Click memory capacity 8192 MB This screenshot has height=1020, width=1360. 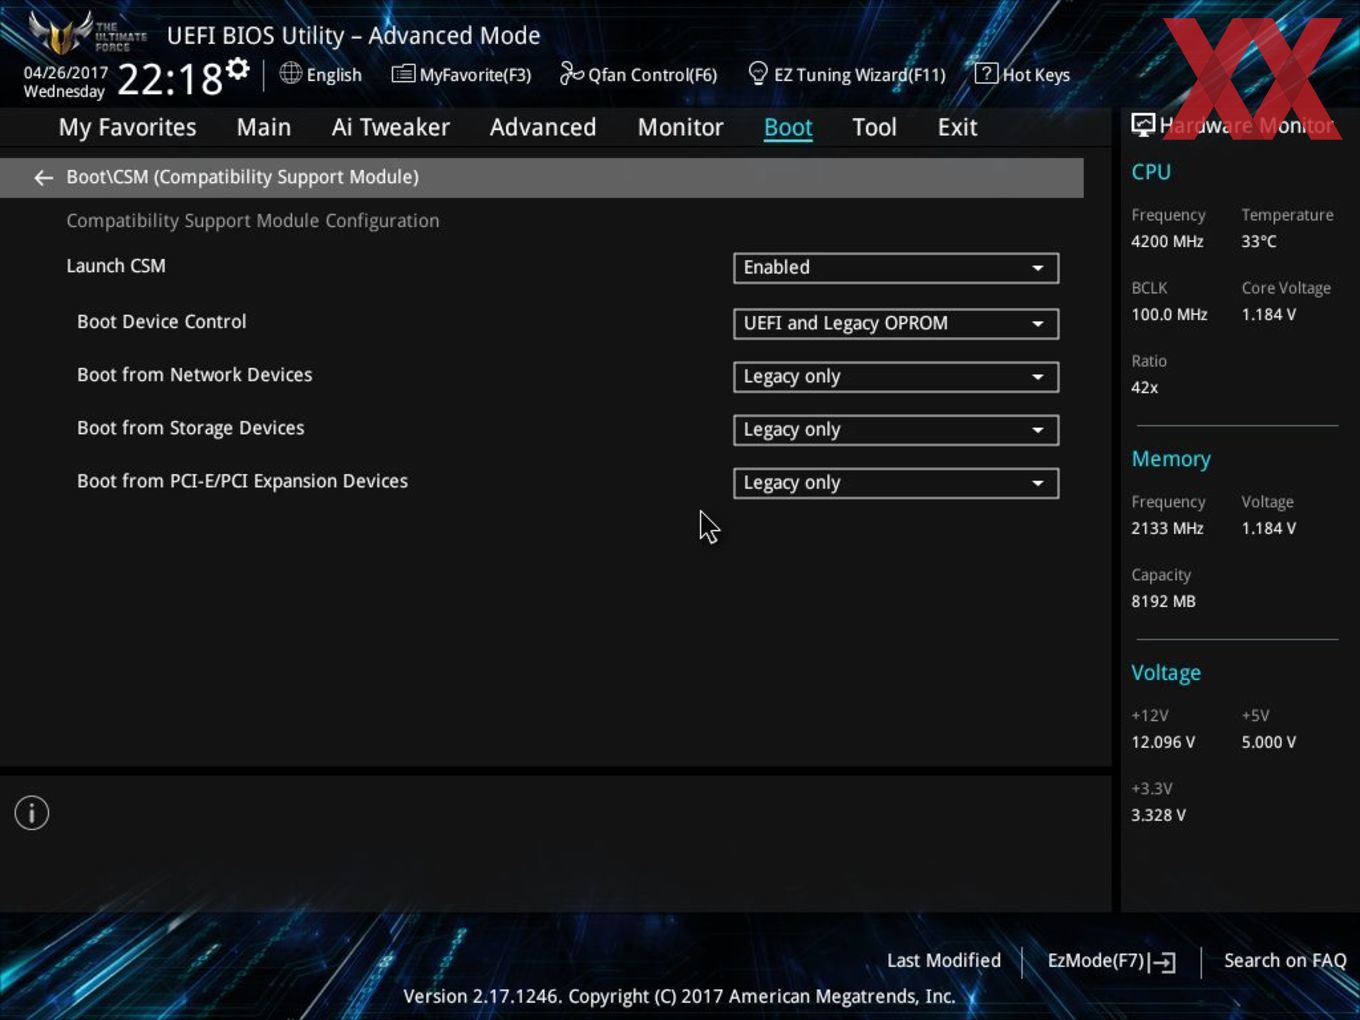point(1163,601)
